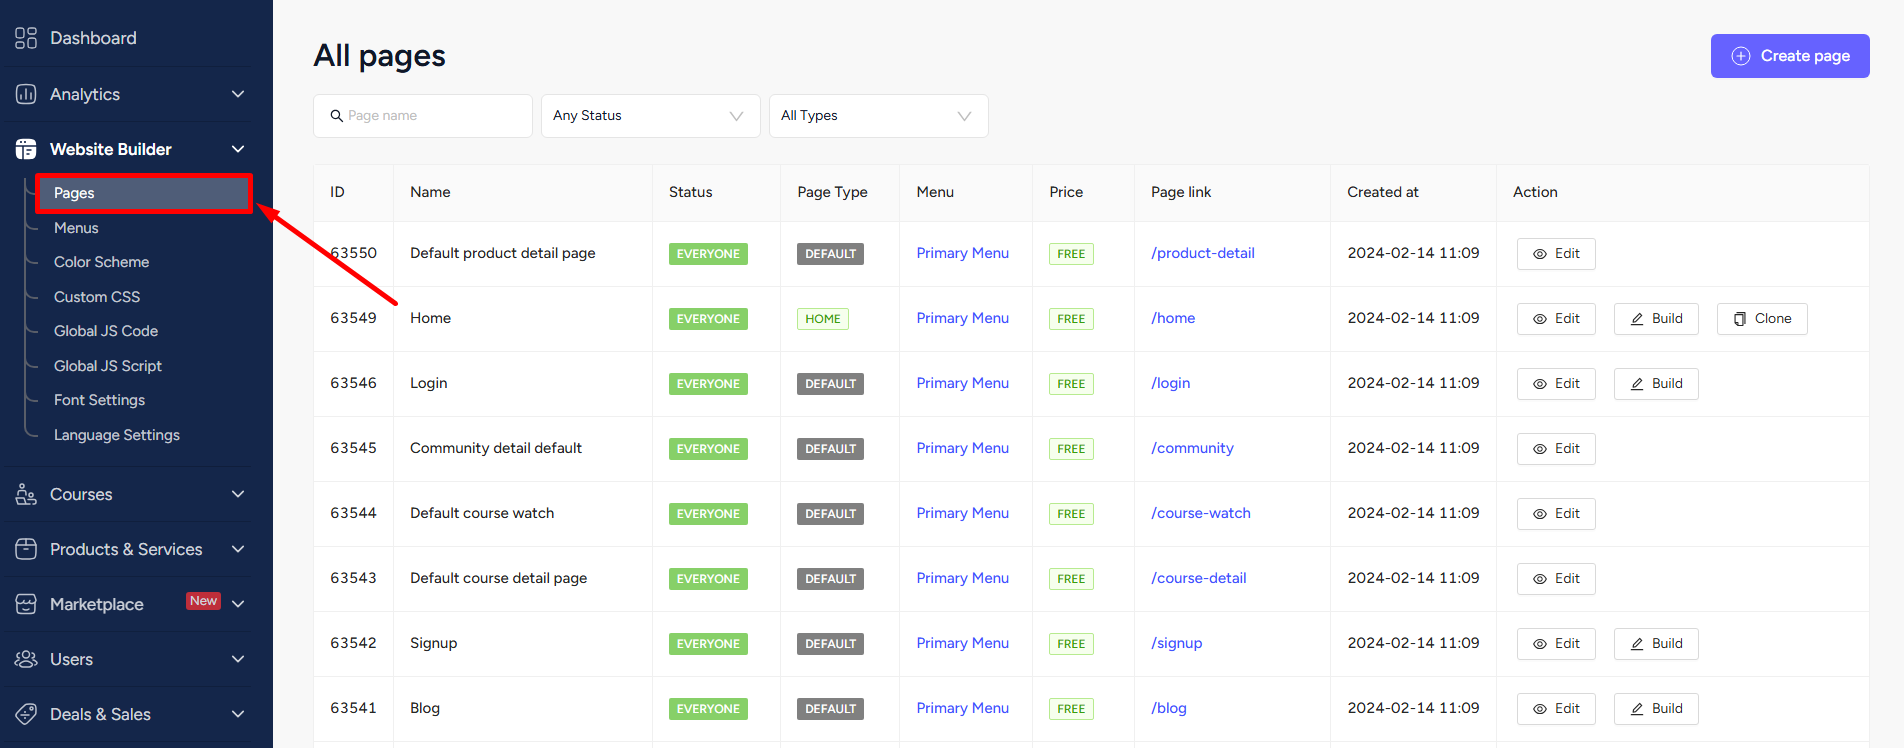
Task: Expand the Products & Services chevron
Action: click(238, 549)
